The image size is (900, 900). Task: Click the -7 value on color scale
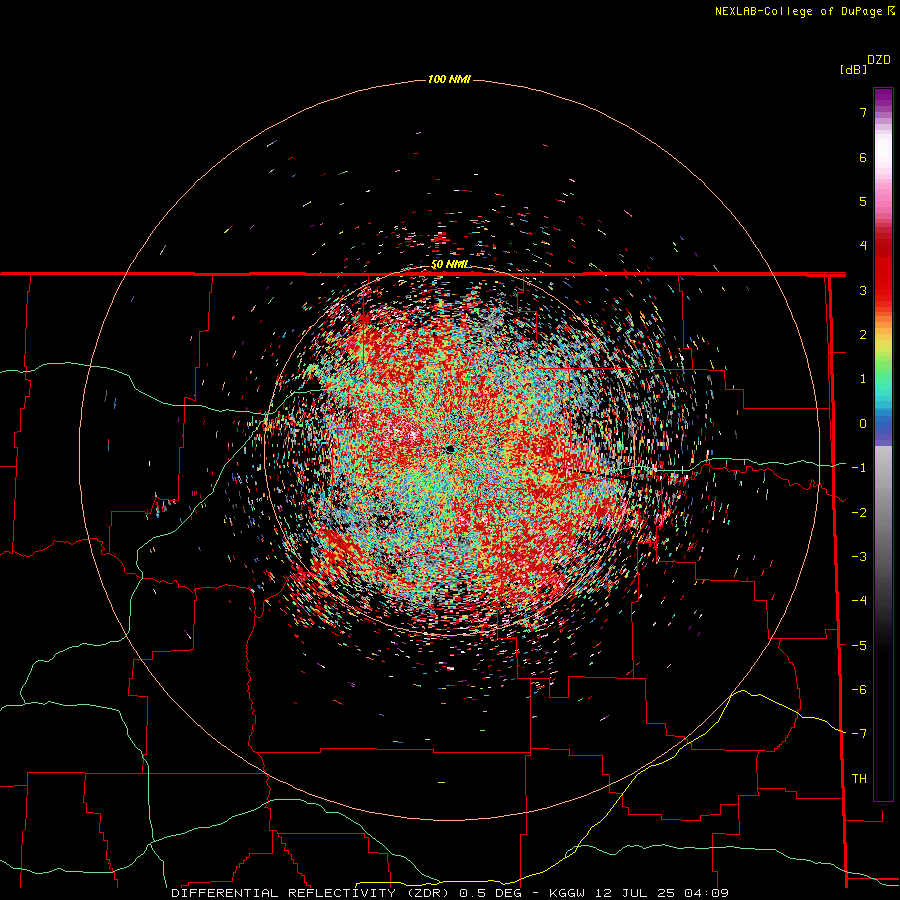(x=859, y=734)
